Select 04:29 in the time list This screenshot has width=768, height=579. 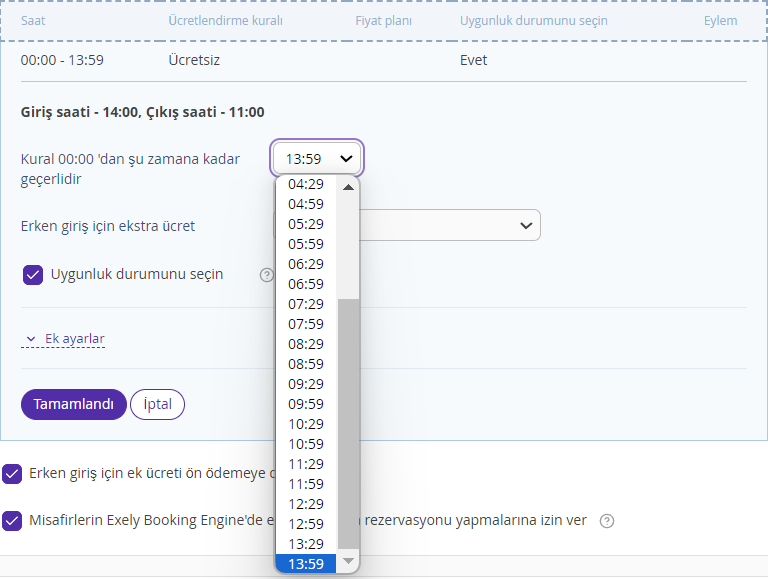(x=306, y=184)
